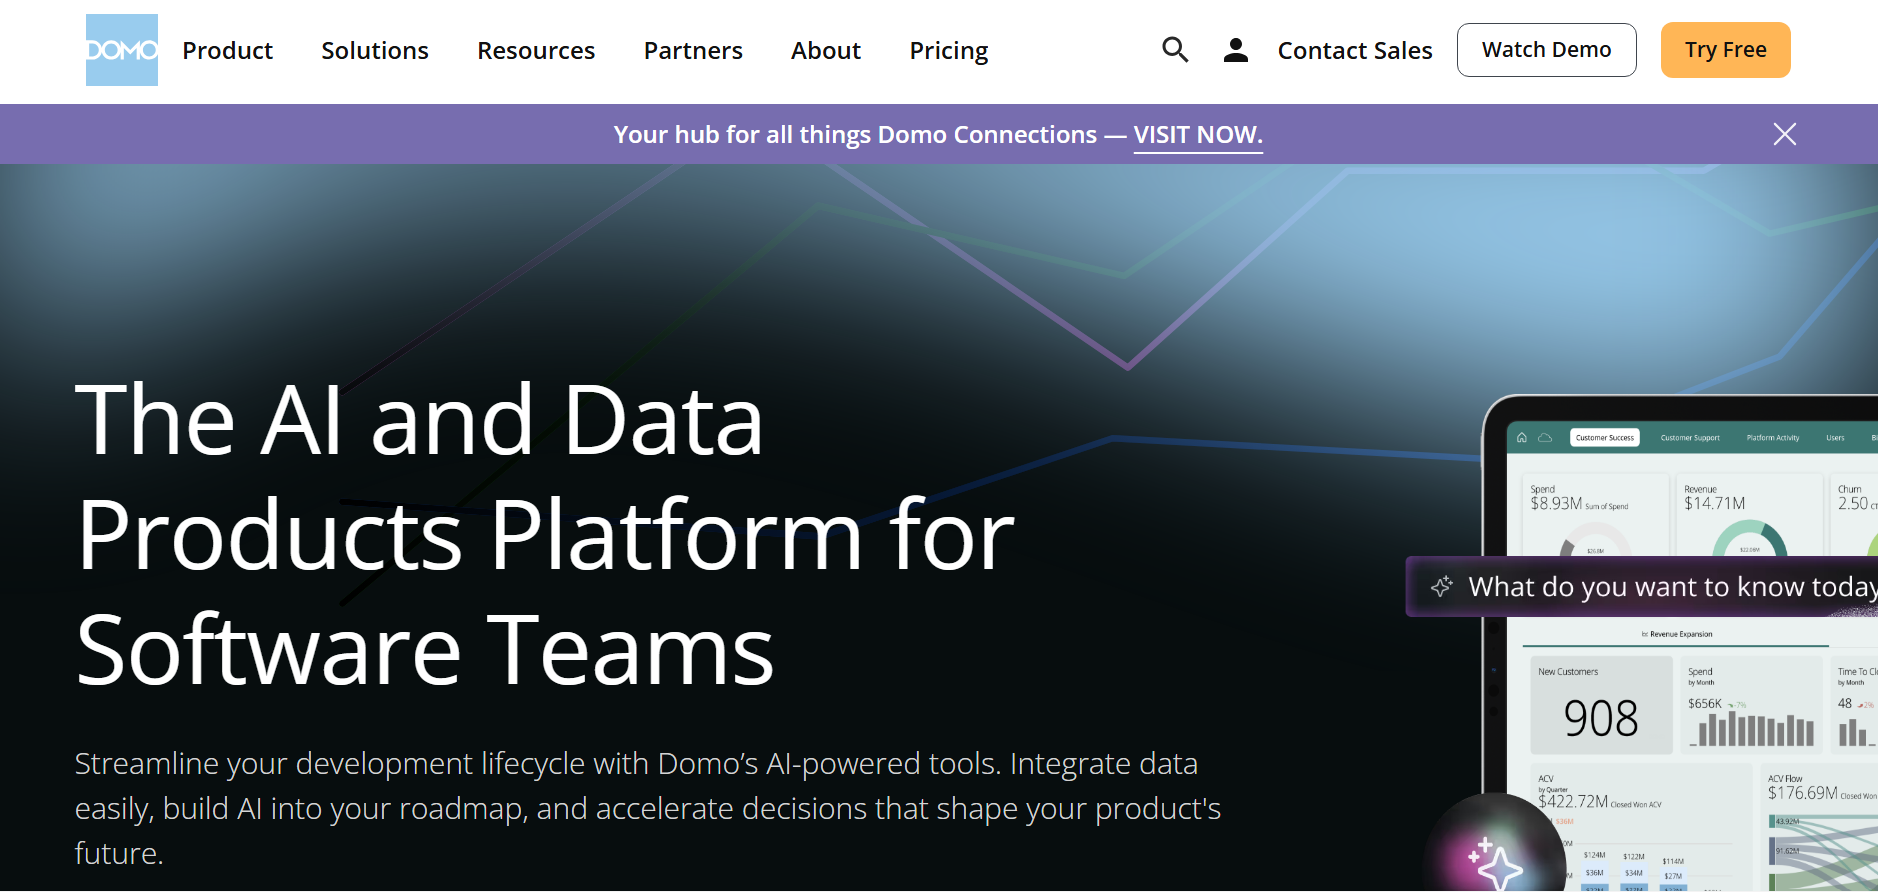Image resolution: width=1878 pixels, height=892 pixels.
Task: Click the Watch Demo button
Action: 1547,50
